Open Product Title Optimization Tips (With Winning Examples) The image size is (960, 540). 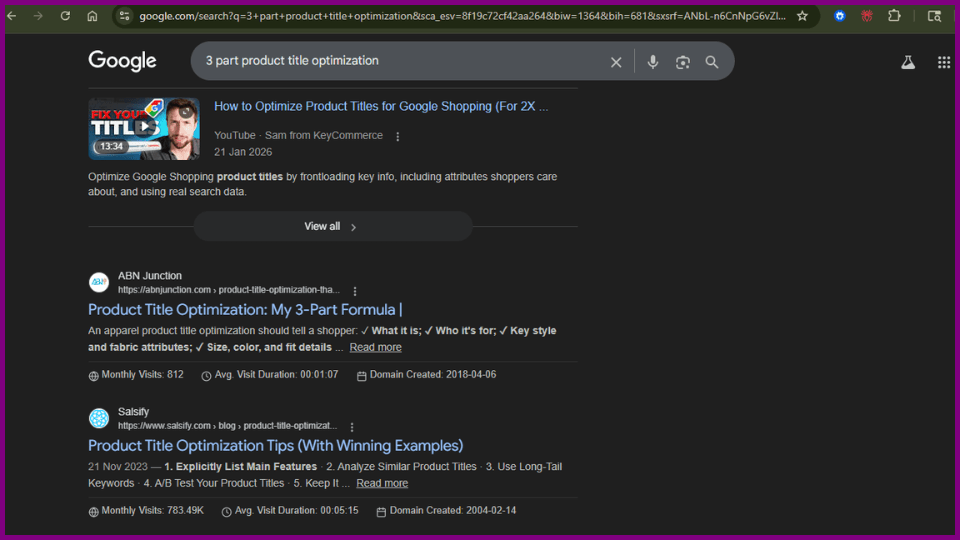coord(276,445)
